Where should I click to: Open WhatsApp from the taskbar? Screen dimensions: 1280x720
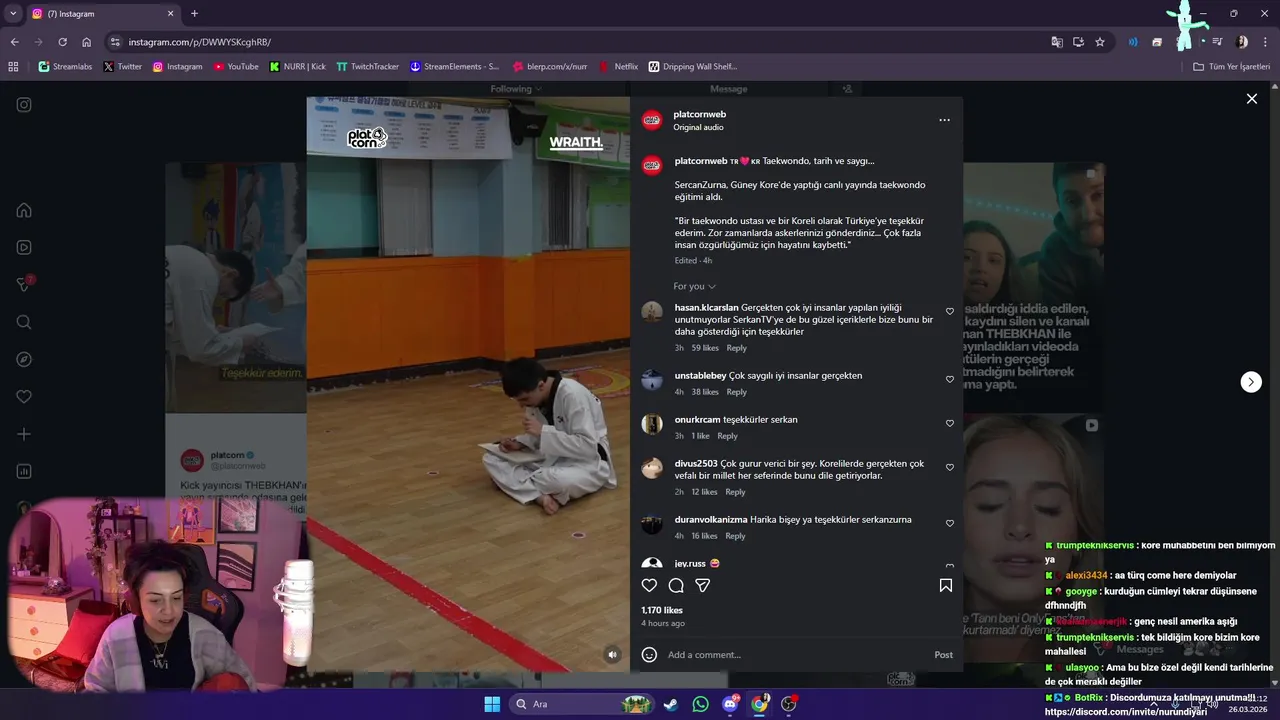coord(700,704)
